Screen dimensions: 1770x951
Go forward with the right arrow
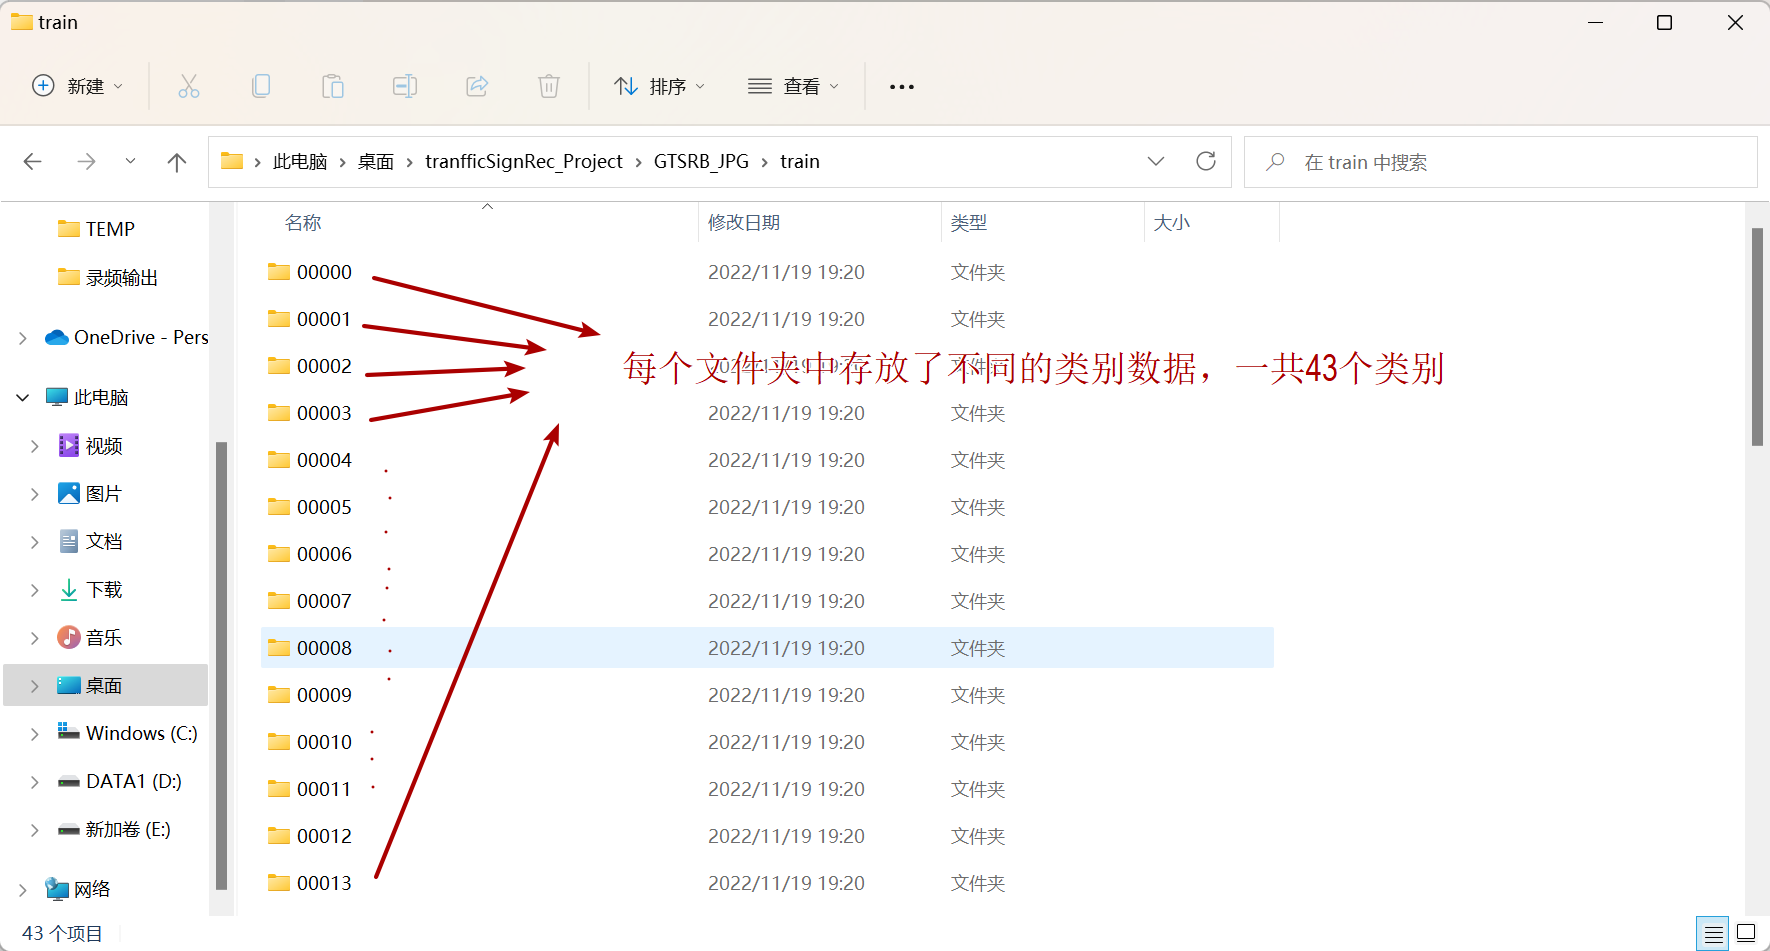[x=86, y=162]
